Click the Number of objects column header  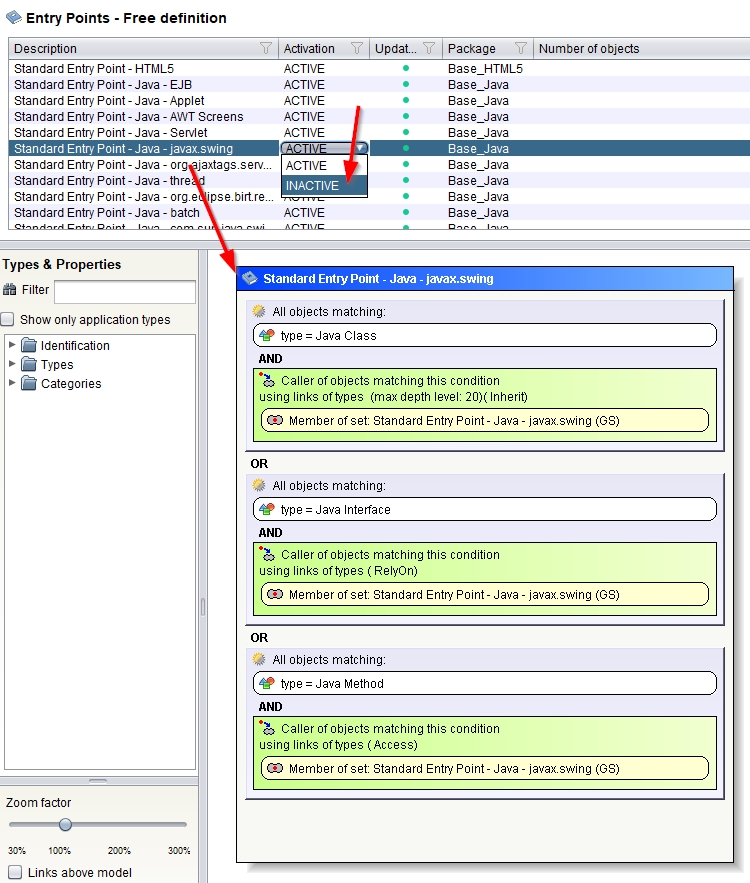coord(589,48)
